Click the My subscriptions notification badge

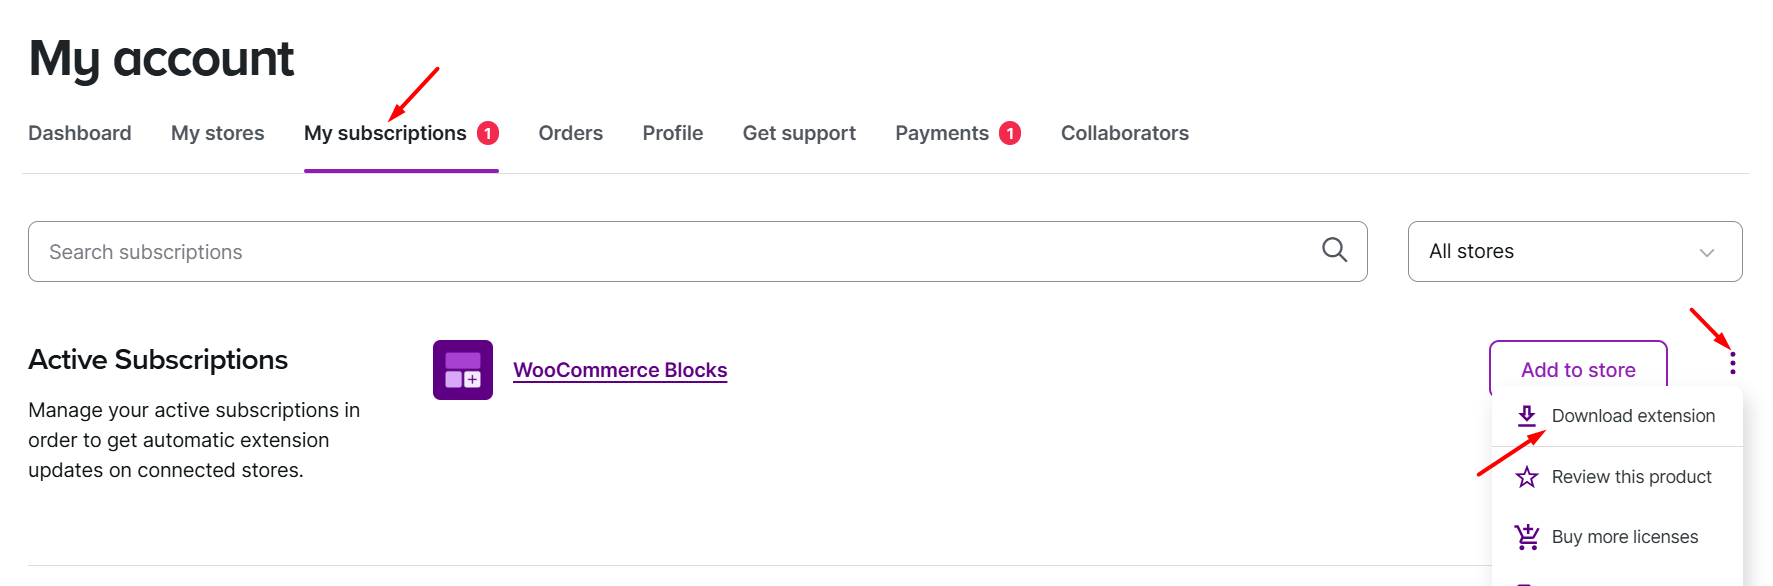(x=488, y=133)
